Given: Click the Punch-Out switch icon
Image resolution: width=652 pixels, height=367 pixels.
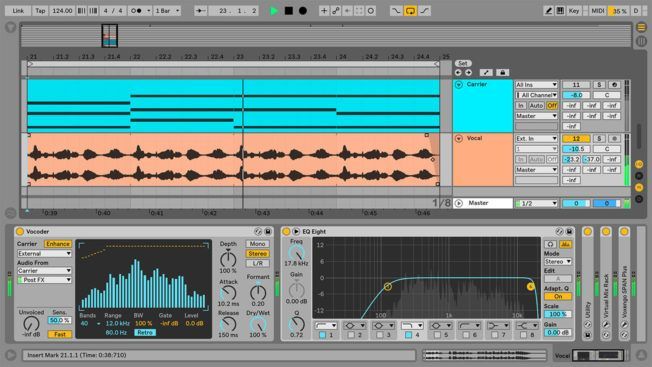Looking at the screenshot, I should click(424, 11).
